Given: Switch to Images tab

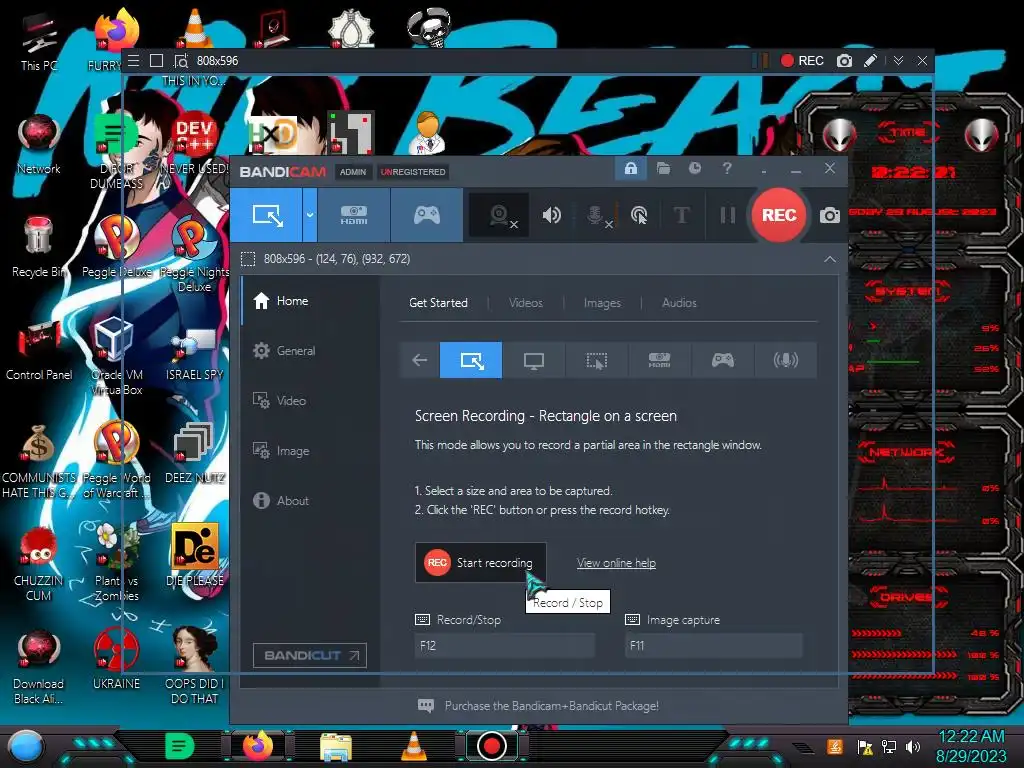Looking at the screenshot, I should tap(602, 303).
